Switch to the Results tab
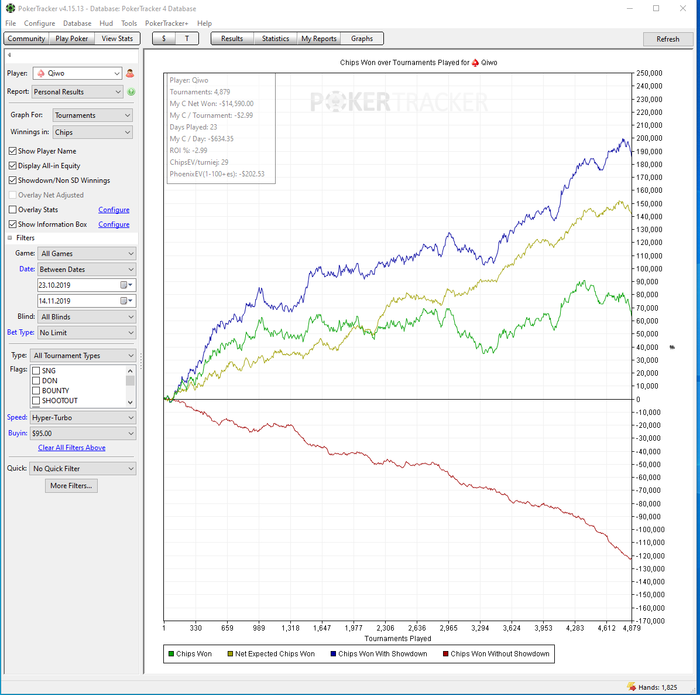This screenshot has height=695, width=700. tap(232, 38)
